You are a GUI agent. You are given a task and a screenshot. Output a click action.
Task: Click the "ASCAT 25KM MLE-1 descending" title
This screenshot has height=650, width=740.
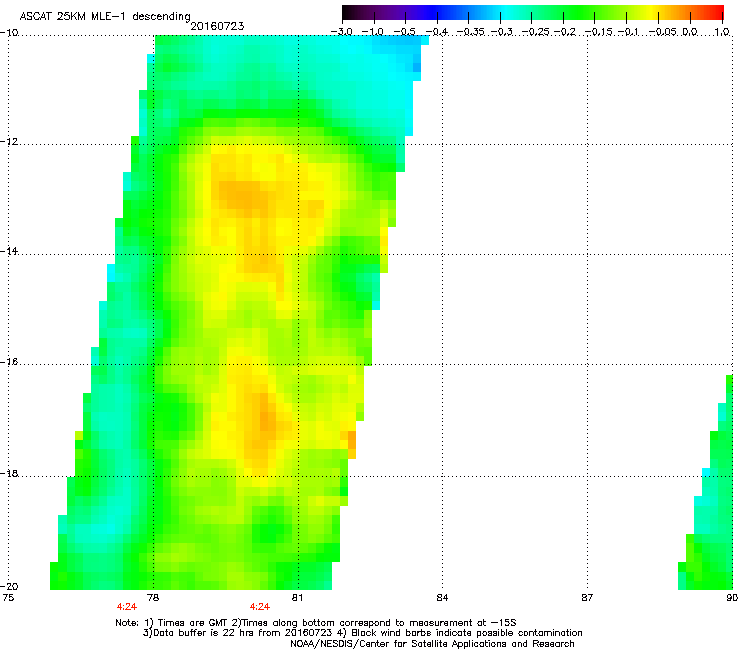click(105, 17)
